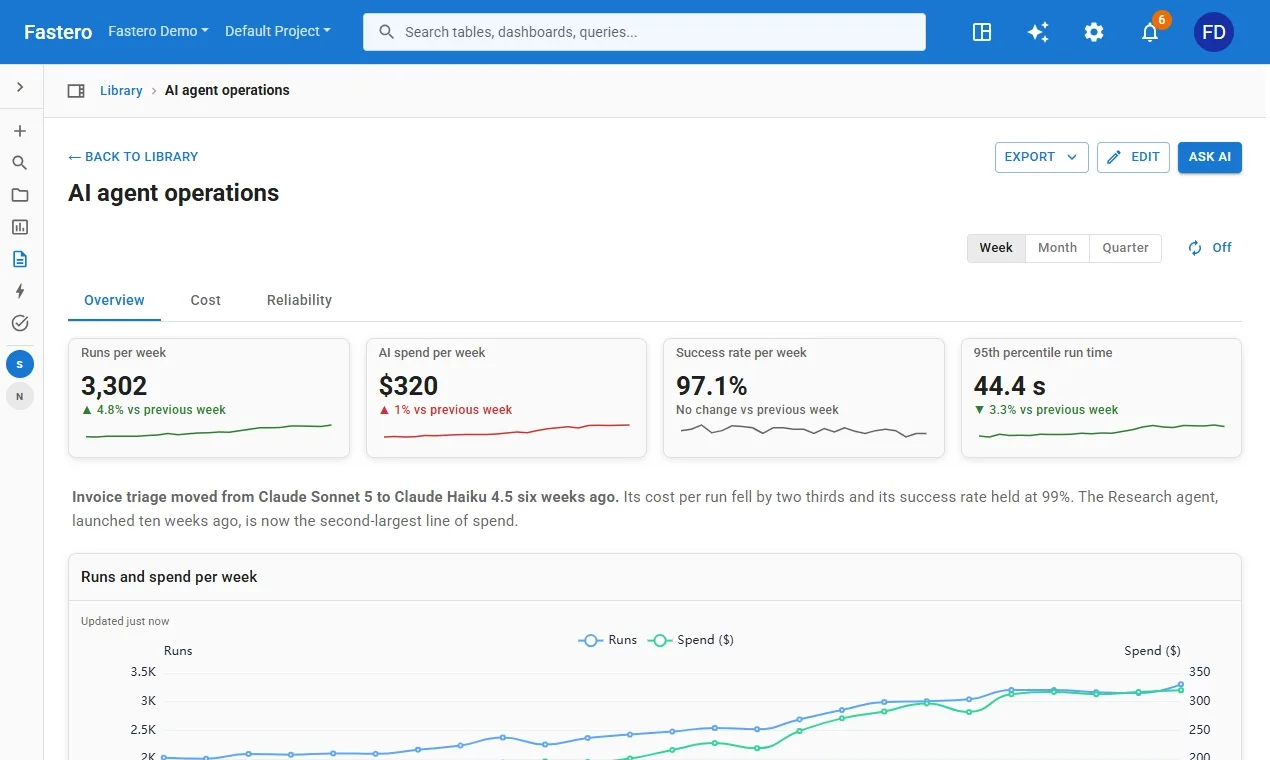The image size is (1270, 760).
Task: Open the Default Project dropdown
Action: (277, 31)
